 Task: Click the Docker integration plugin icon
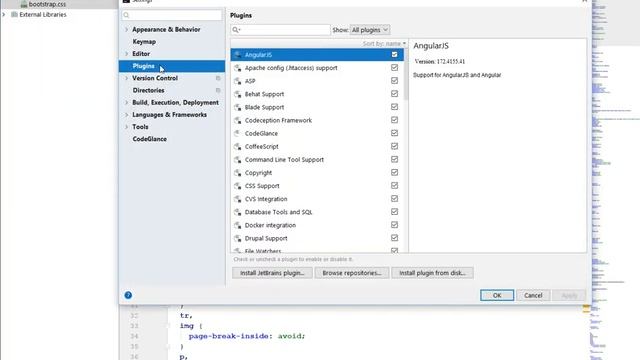click(238, 225)
